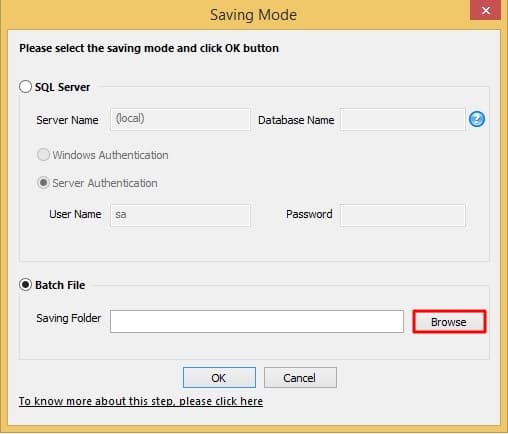The height and width of the screenshot is (434, 508).
Task: Click the Database Name input field
Action: click(403, 119)
